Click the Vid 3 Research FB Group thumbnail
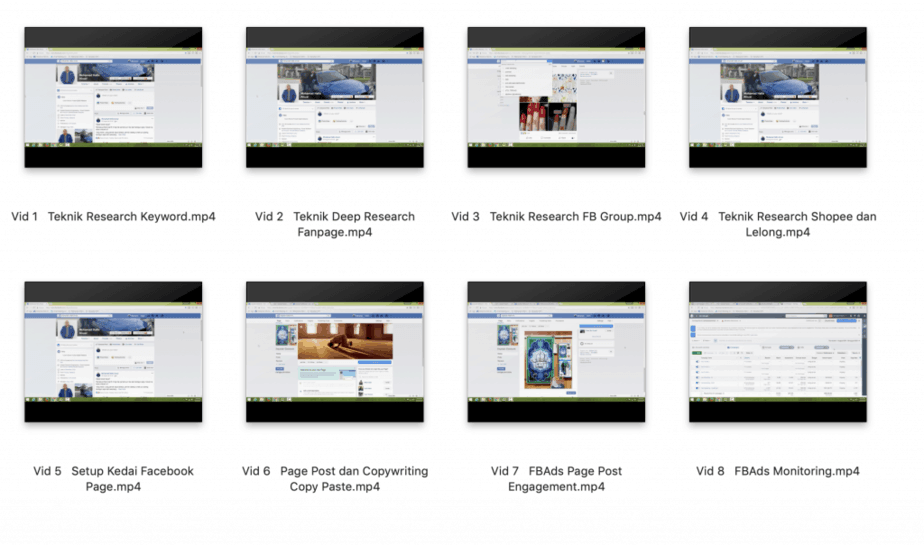 click(556, 97)
